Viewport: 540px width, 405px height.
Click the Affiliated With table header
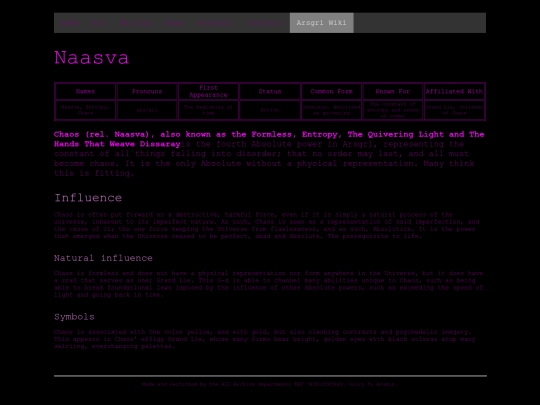point(454,91)
